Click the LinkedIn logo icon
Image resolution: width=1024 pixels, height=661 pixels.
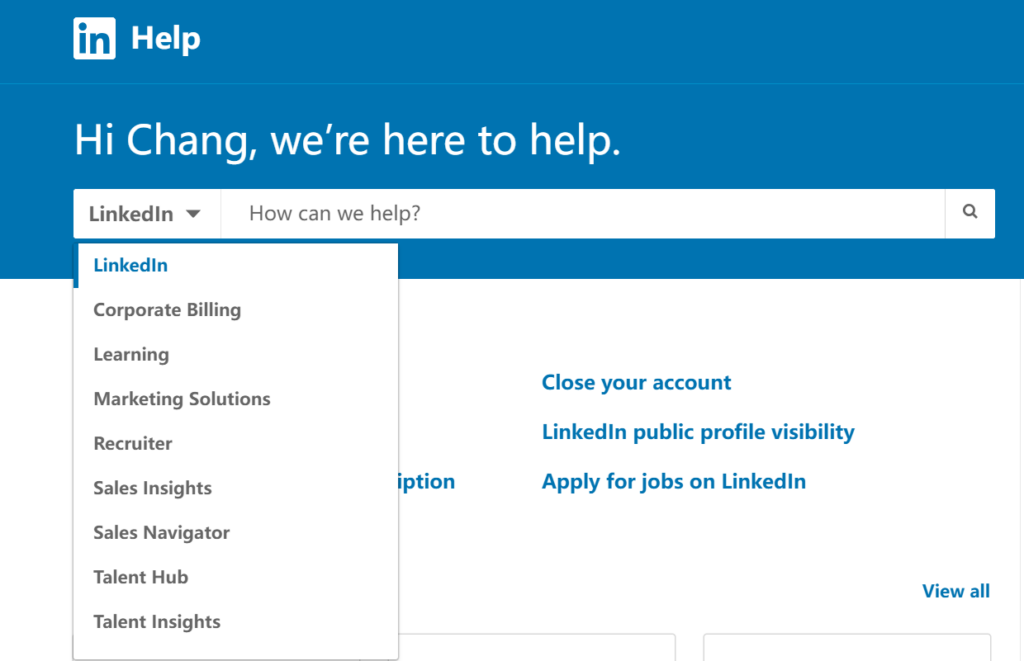(x=93, y=38)
